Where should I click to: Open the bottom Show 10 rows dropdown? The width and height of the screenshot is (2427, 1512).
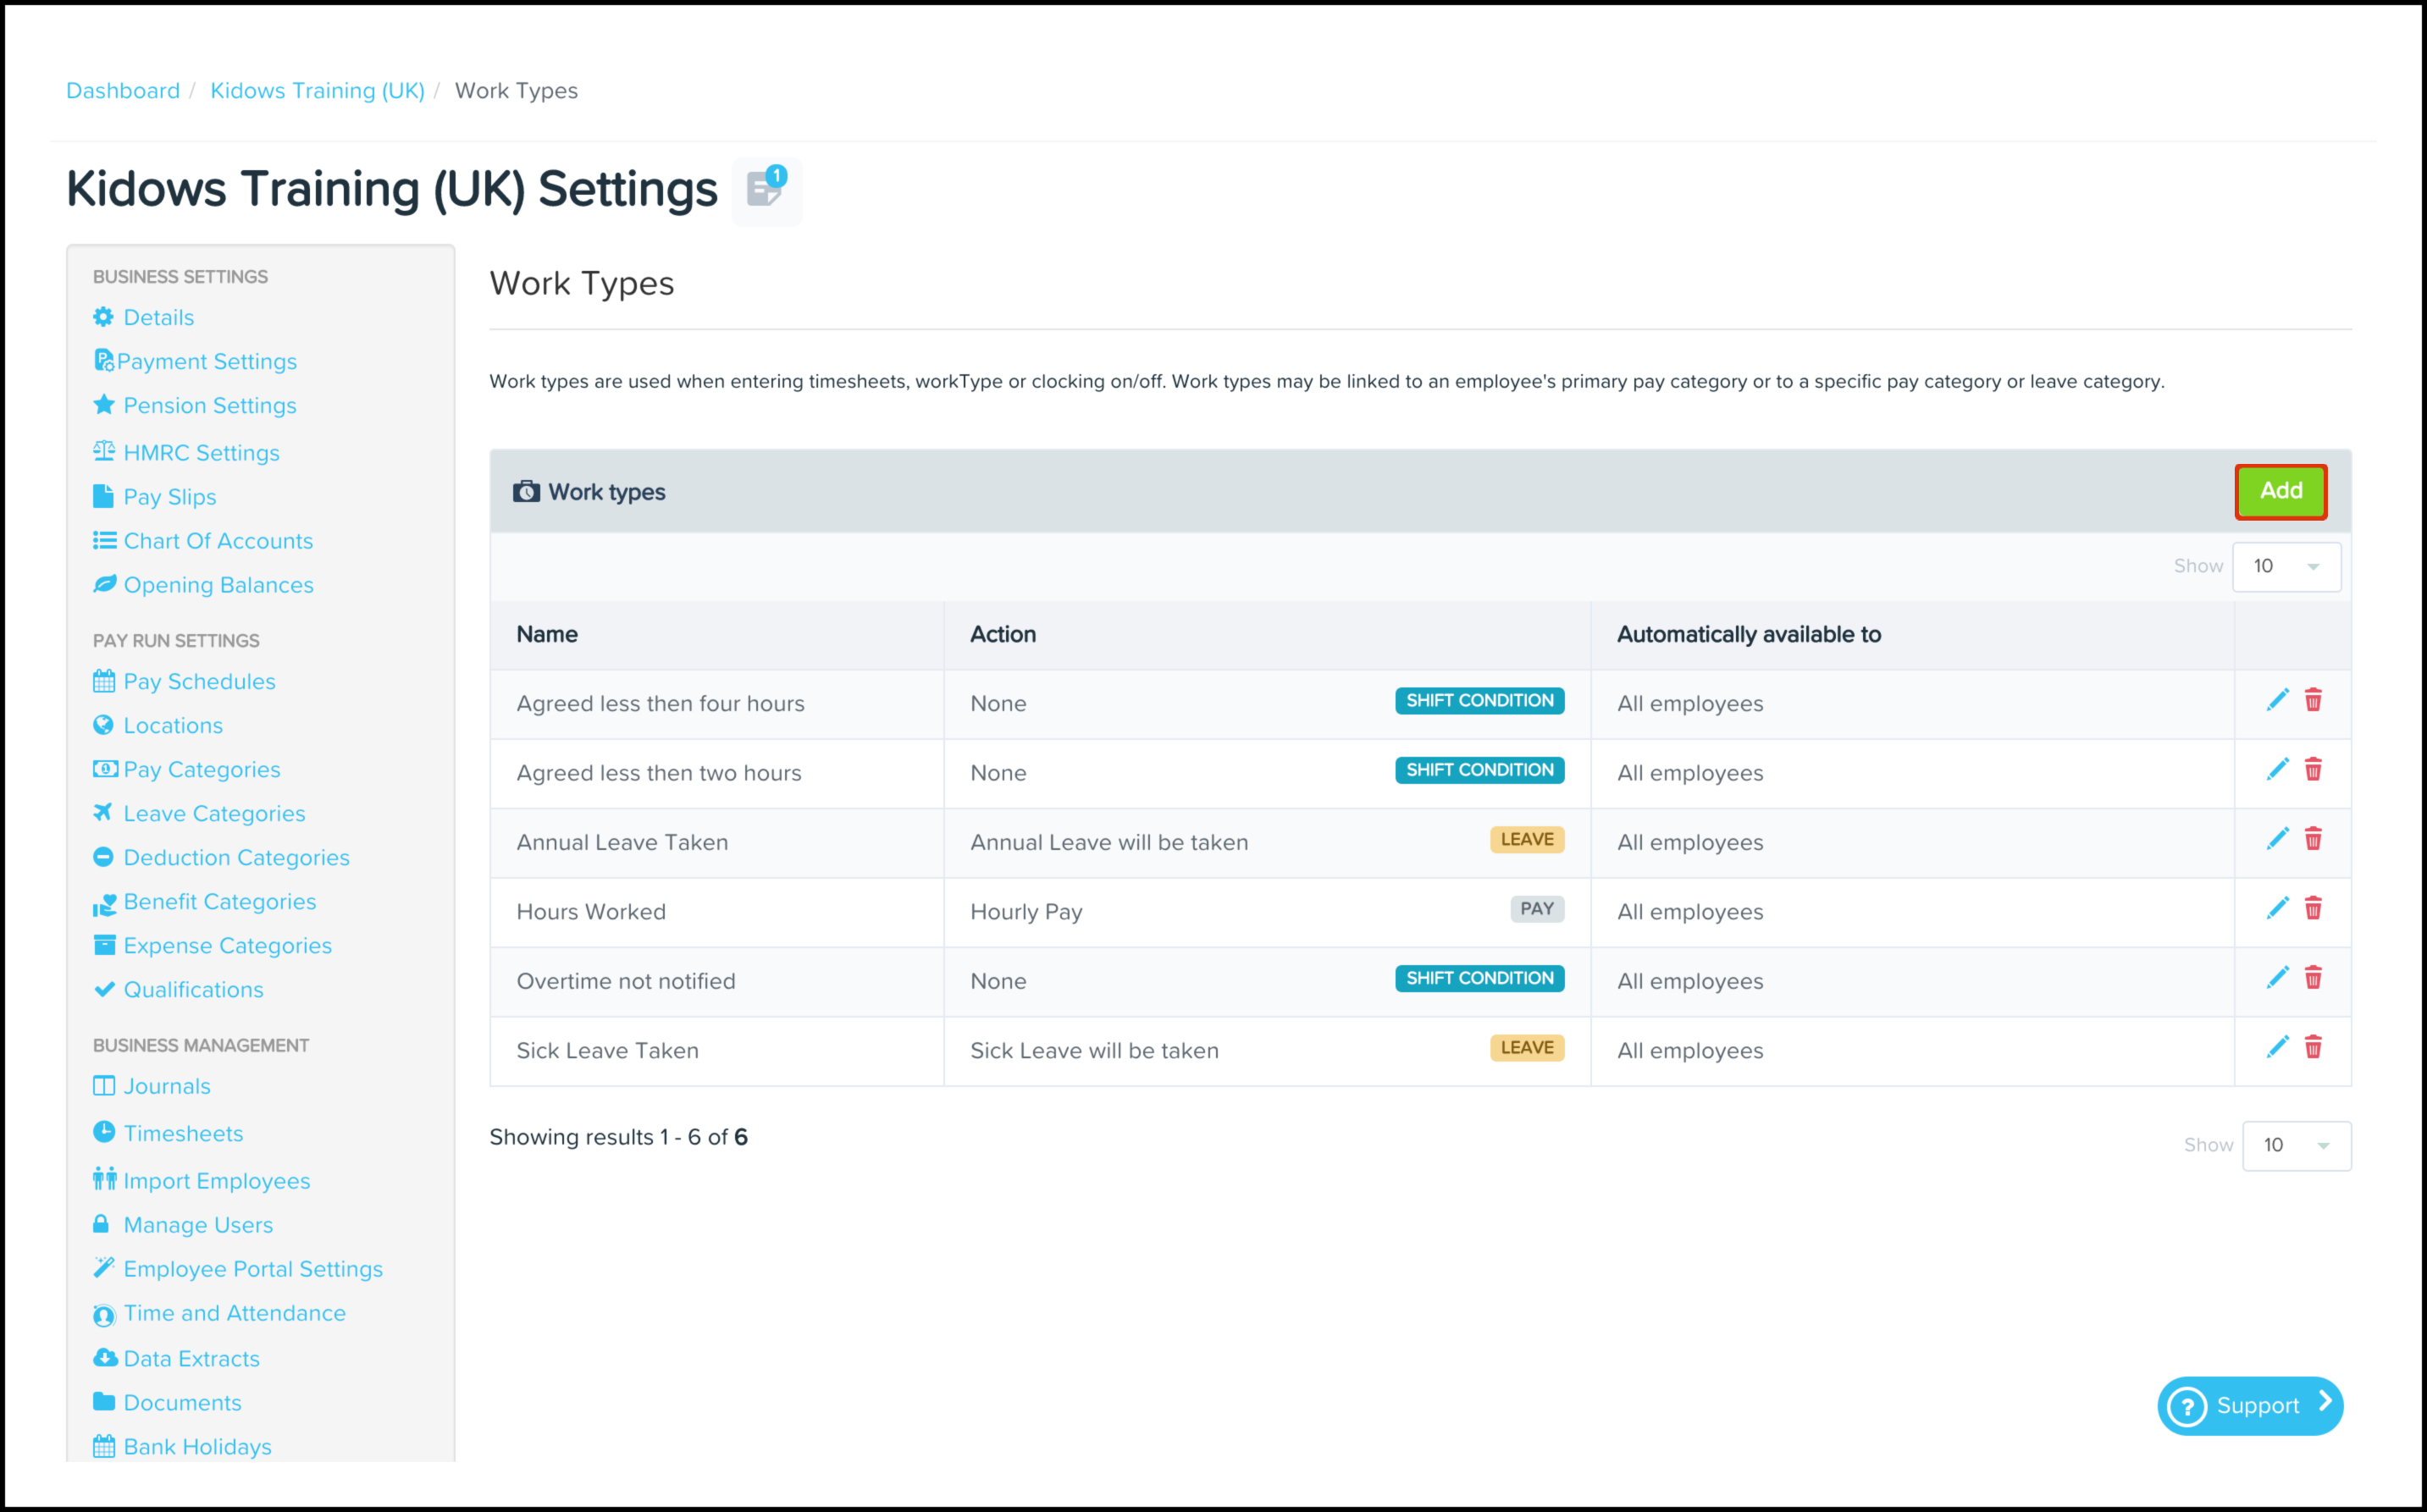click(x=2297, y=1146)
